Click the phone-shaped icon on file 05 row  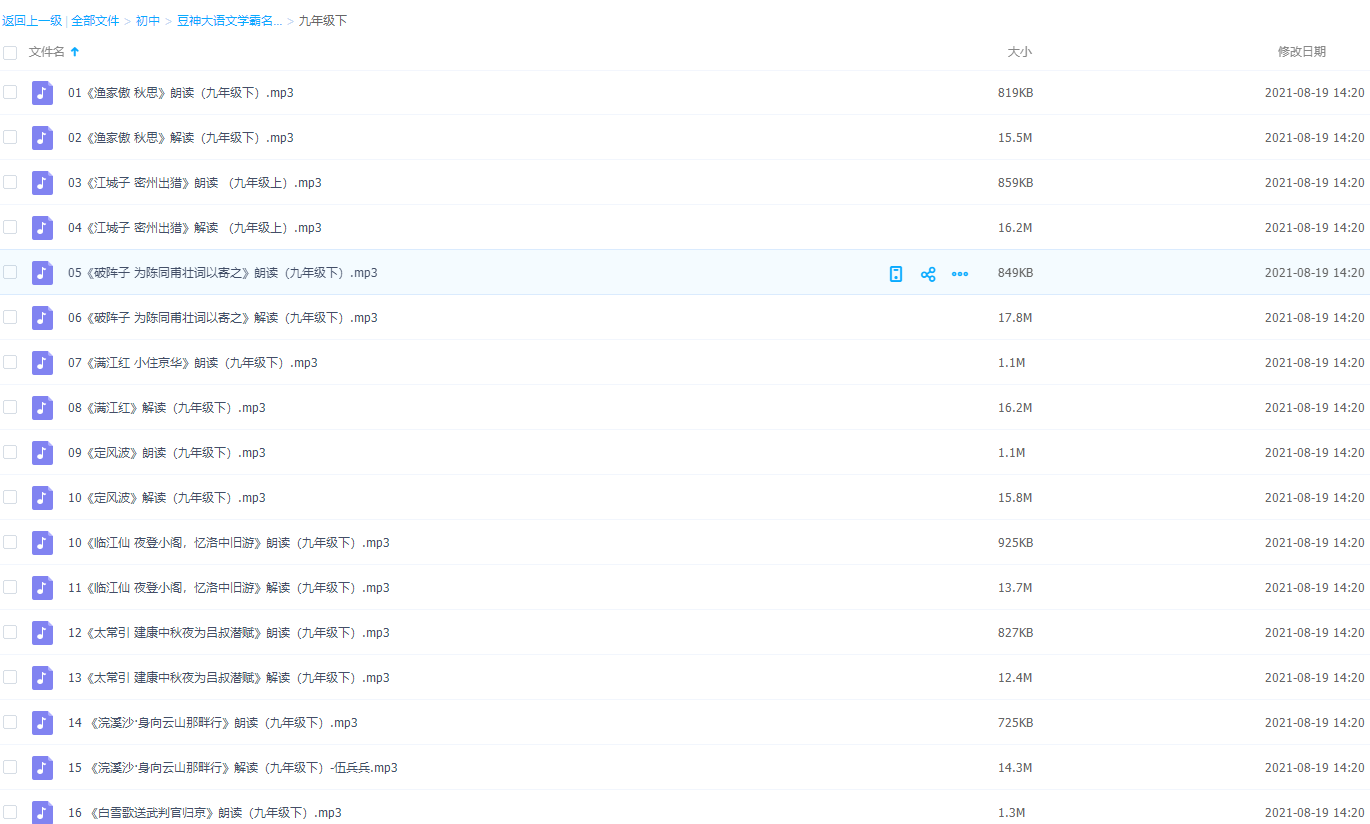click(896, 274)
